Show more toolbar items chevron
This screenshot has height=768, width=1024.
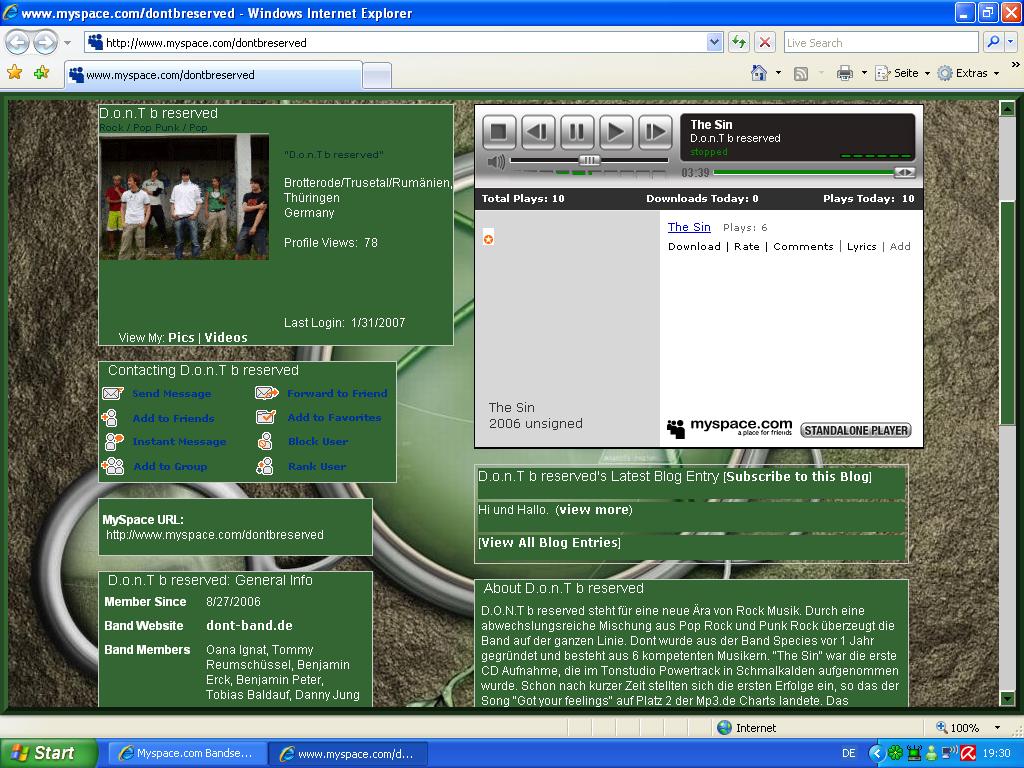tap(1015, 65)
